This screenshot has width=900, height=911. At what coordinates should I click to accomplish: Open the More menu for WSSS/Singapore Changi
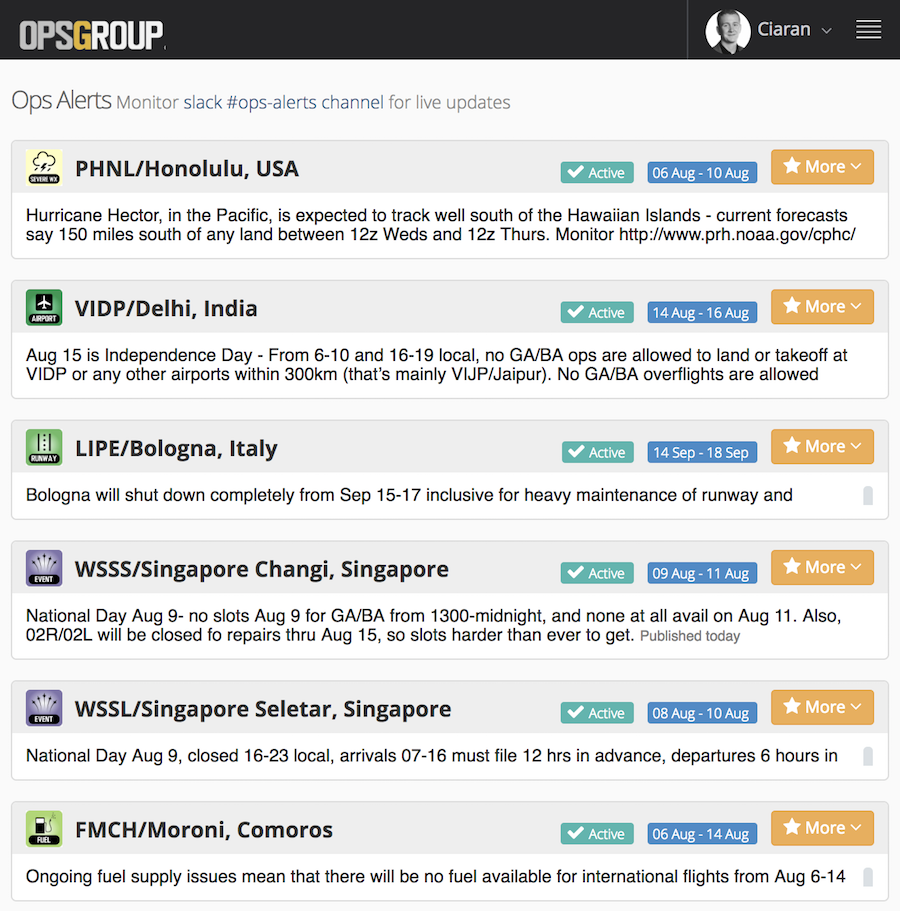pos(822,567)
